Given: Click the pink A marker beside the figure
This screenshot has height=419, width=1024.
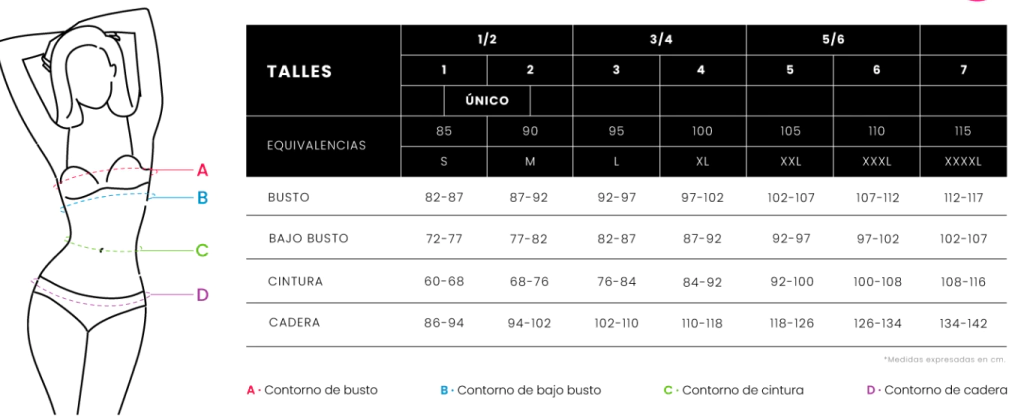Looking at the screenshot, I should [202, 169].
